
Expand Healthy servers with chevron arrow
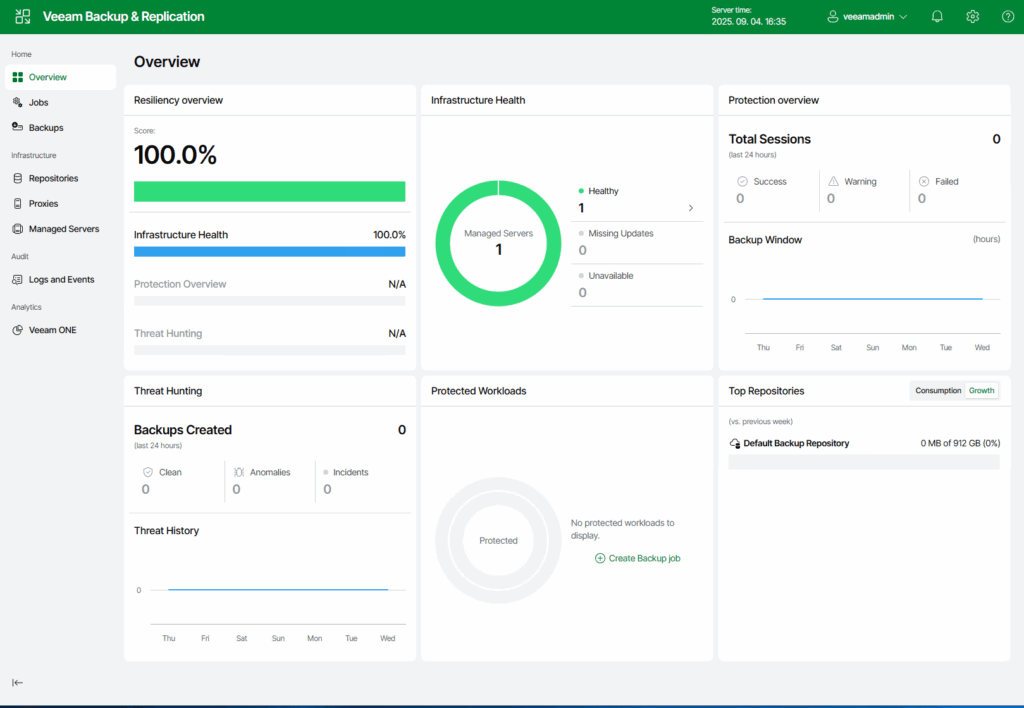690,208
